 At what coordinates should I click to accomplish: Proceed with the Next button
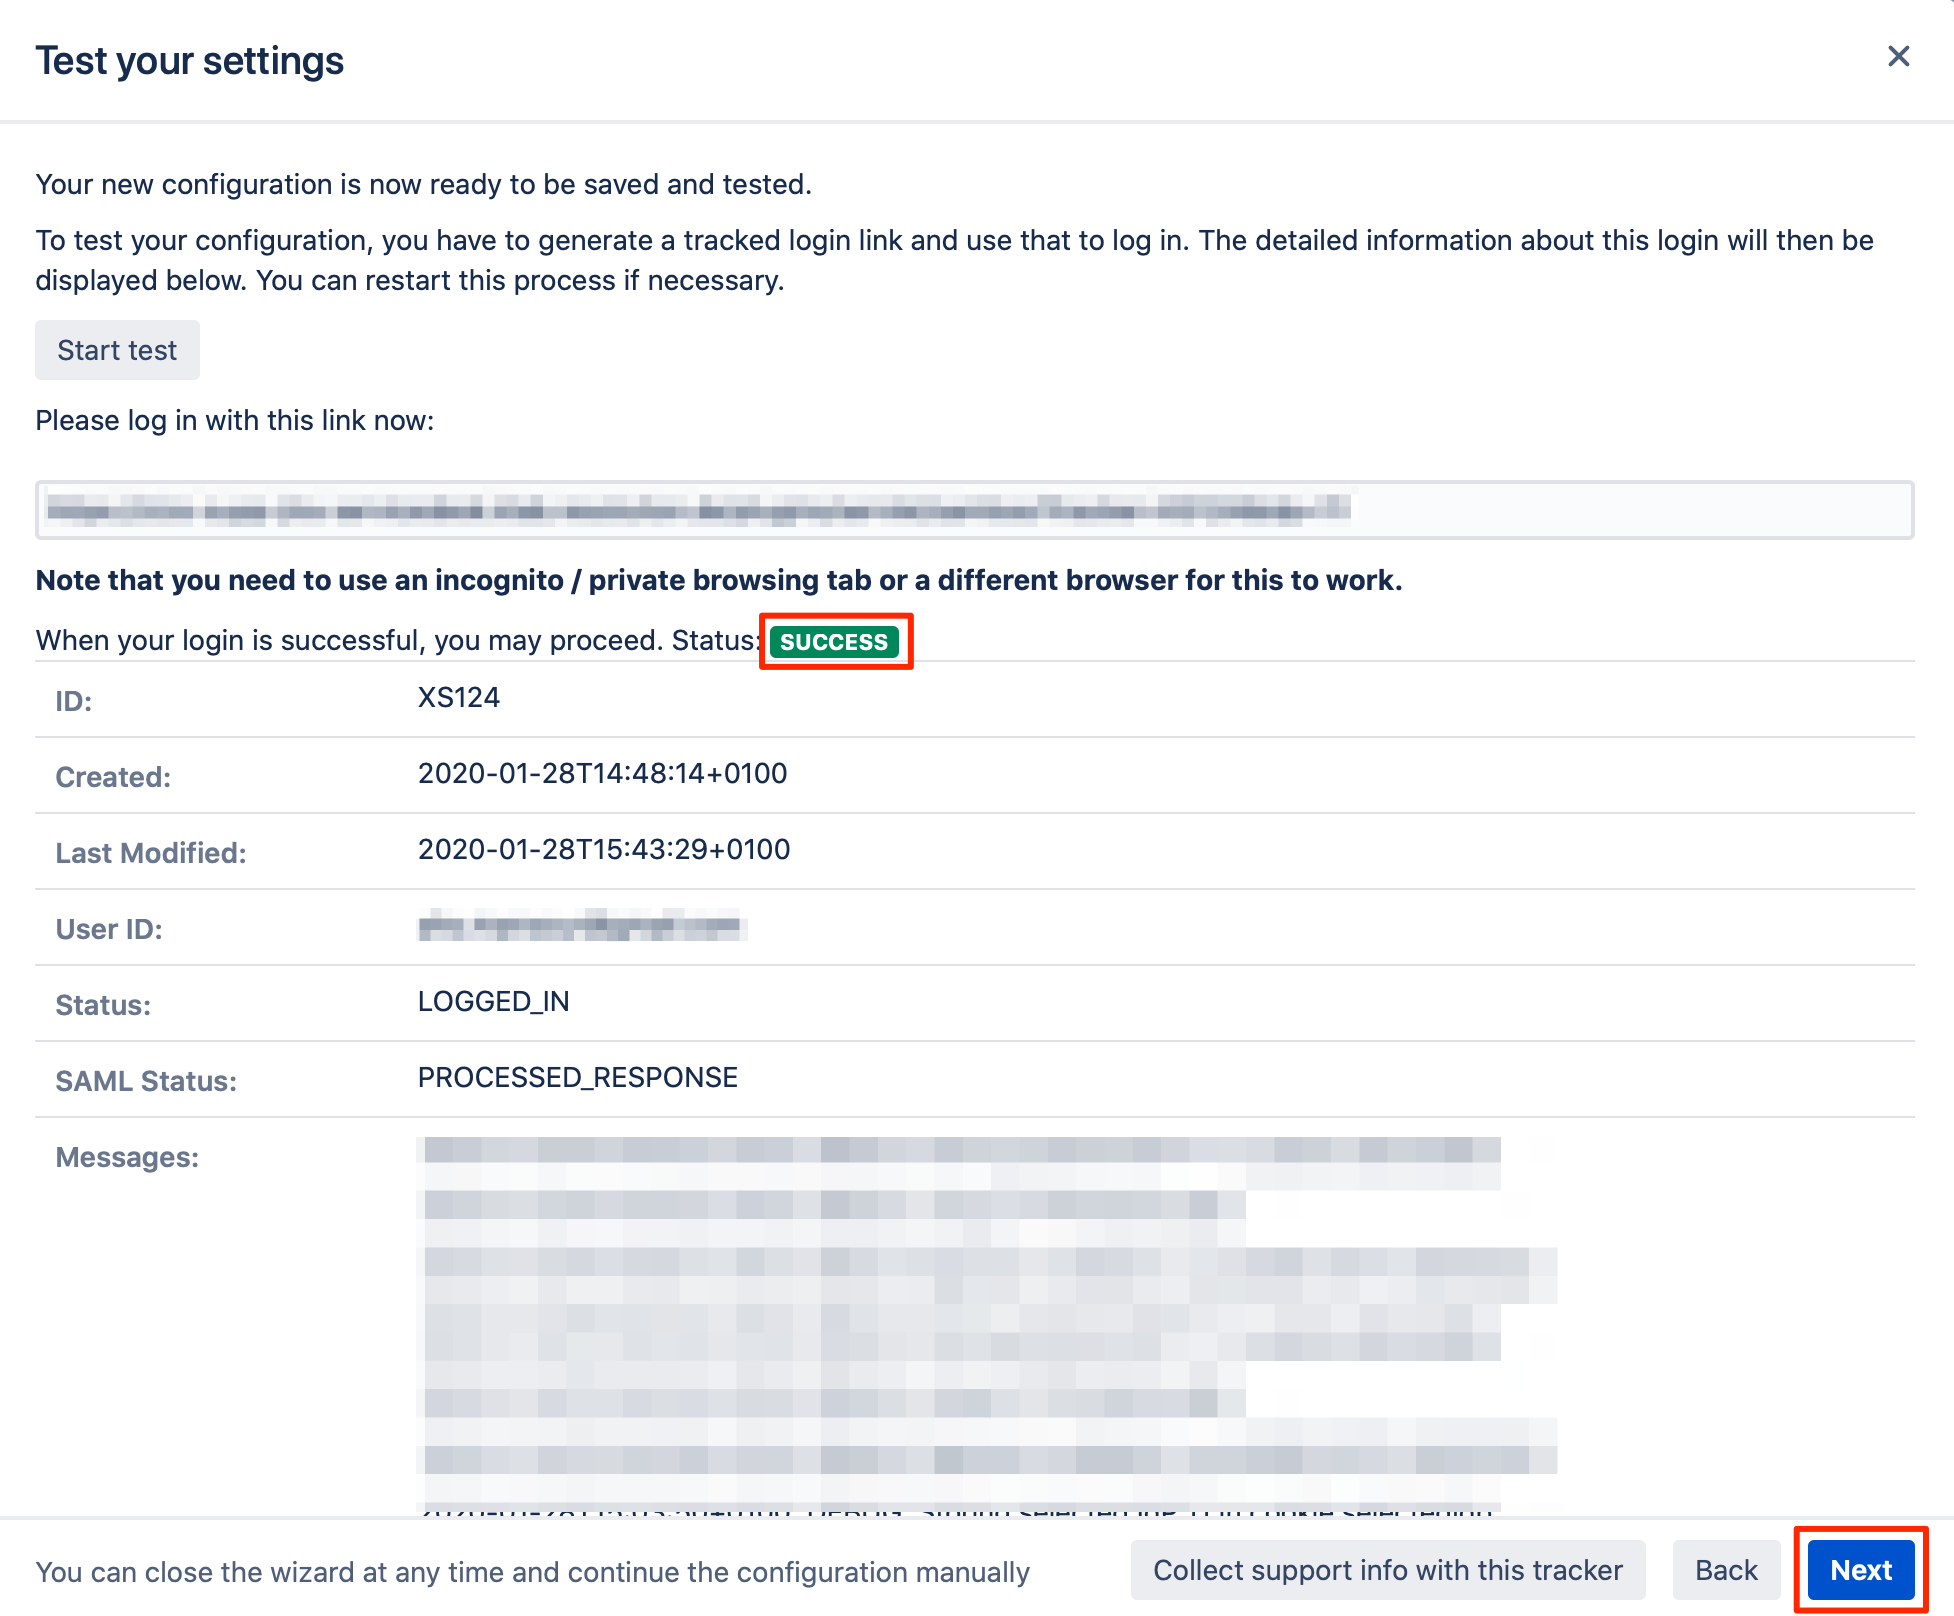pos(1861,1570)
